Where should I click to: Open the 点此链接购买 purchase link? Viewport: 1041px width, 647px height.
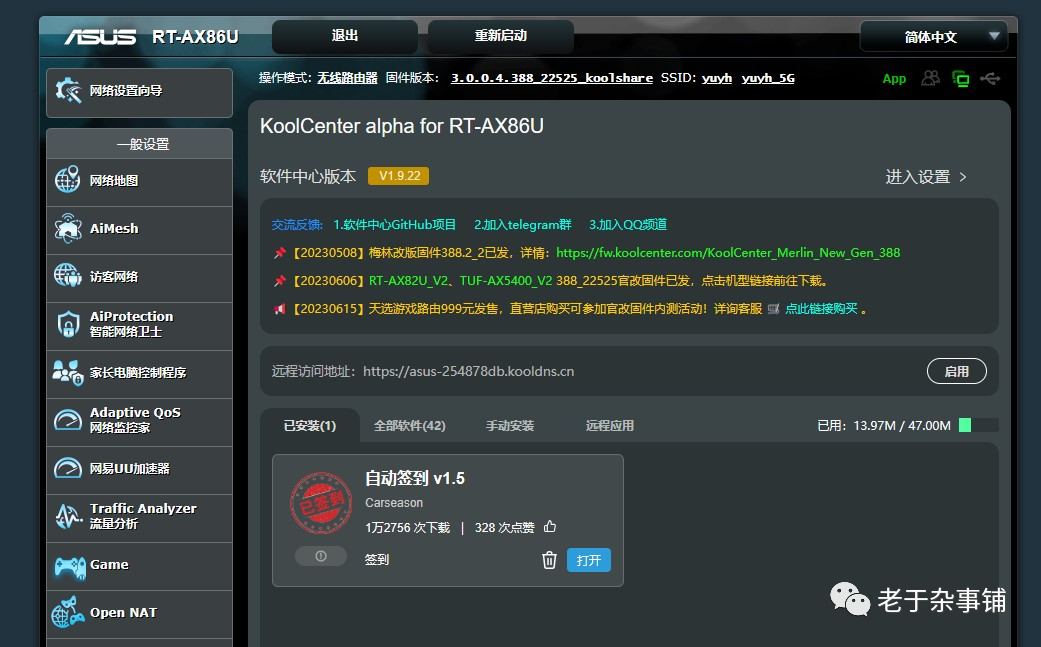(x=821, y=309)
